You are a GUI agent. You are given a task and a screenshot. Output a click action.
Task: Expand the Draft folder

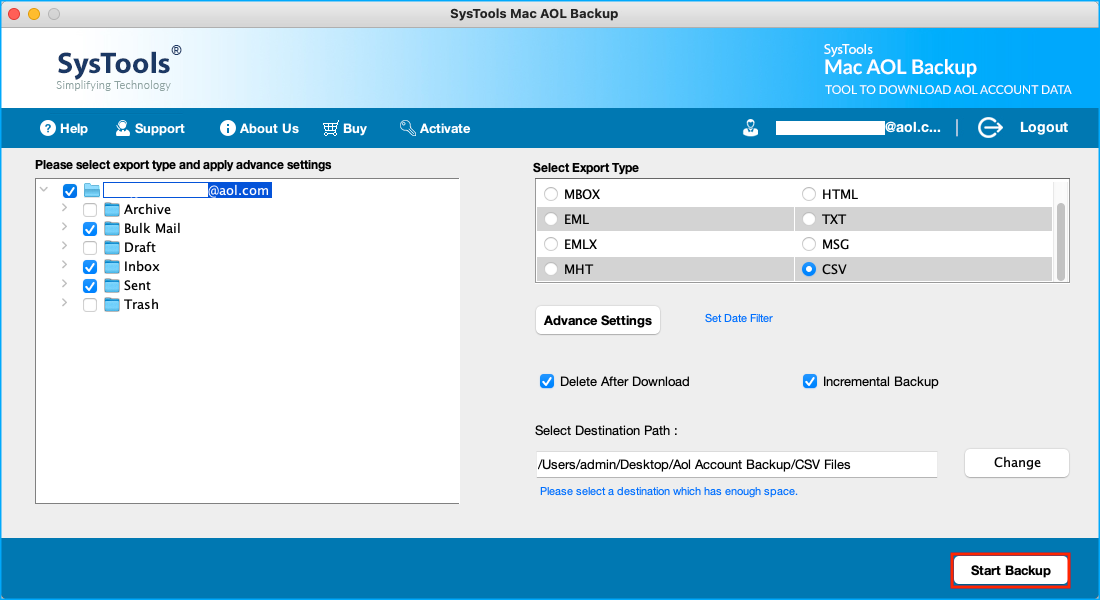[65, 246]
